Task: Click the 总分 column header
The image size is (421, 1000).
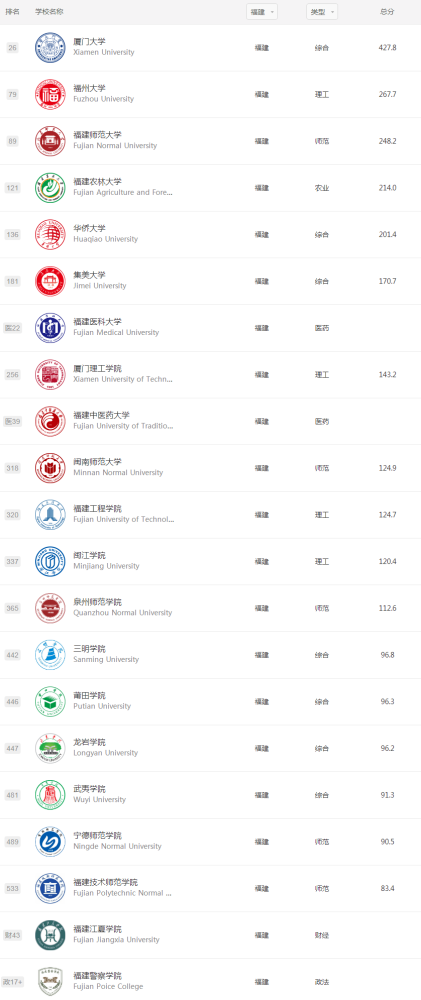Action: pos(387,12)
